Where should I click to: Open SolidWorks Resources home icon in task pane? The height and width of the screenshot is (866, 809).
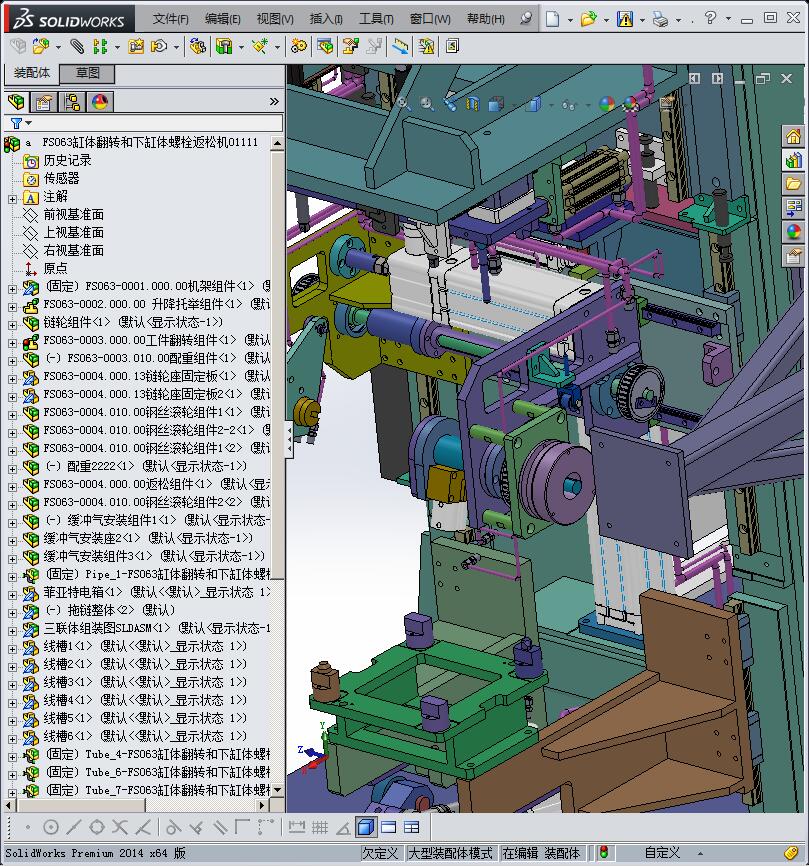tap(793, 136)
